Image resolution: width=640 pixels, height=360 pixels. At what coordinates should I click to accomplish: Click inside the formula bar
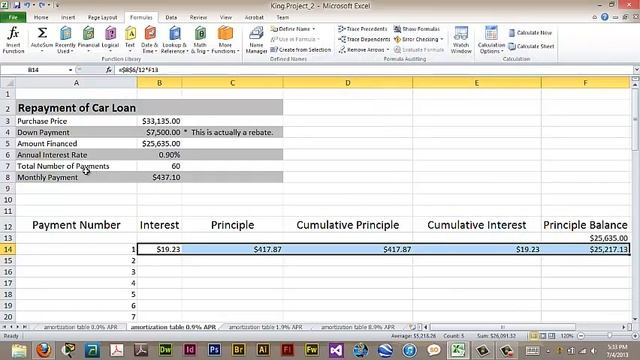click(373, 70)
